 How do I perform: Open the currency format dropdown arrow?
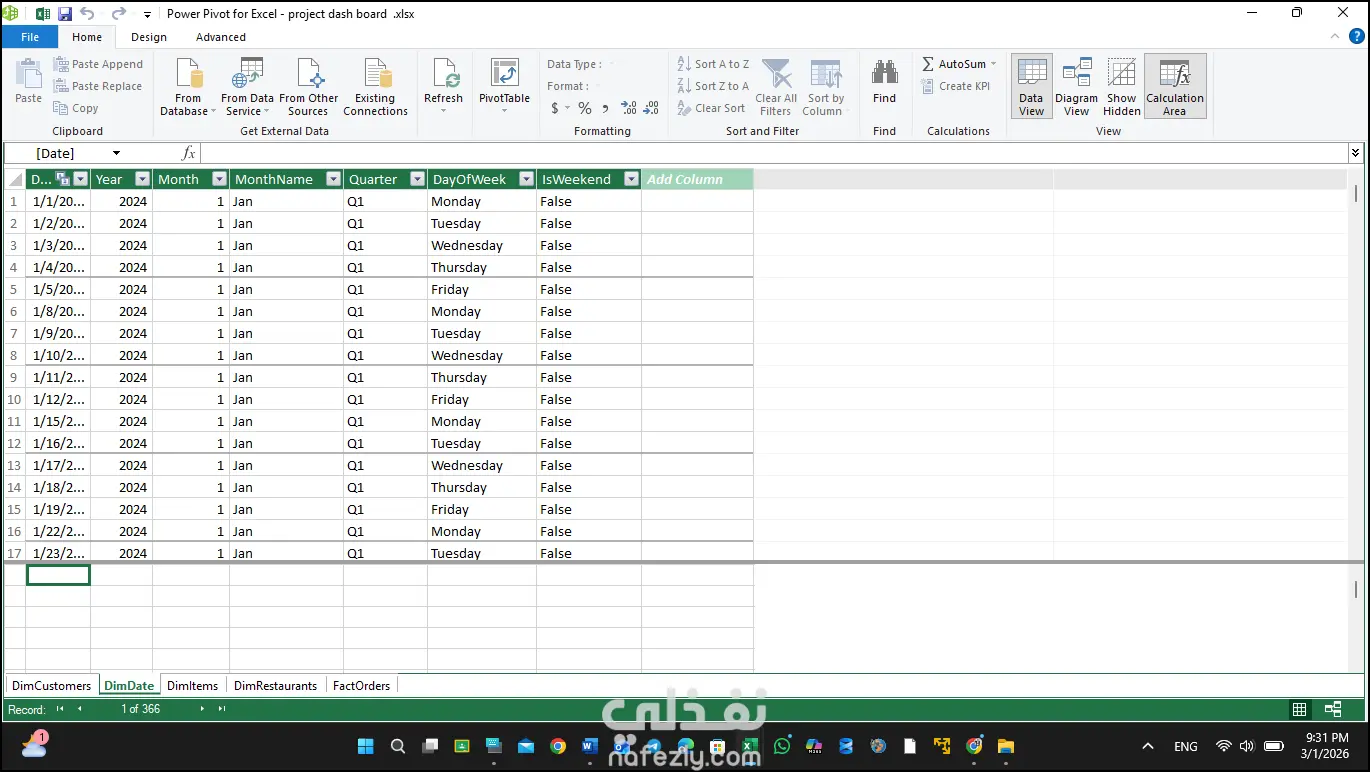tap(567, 108)
